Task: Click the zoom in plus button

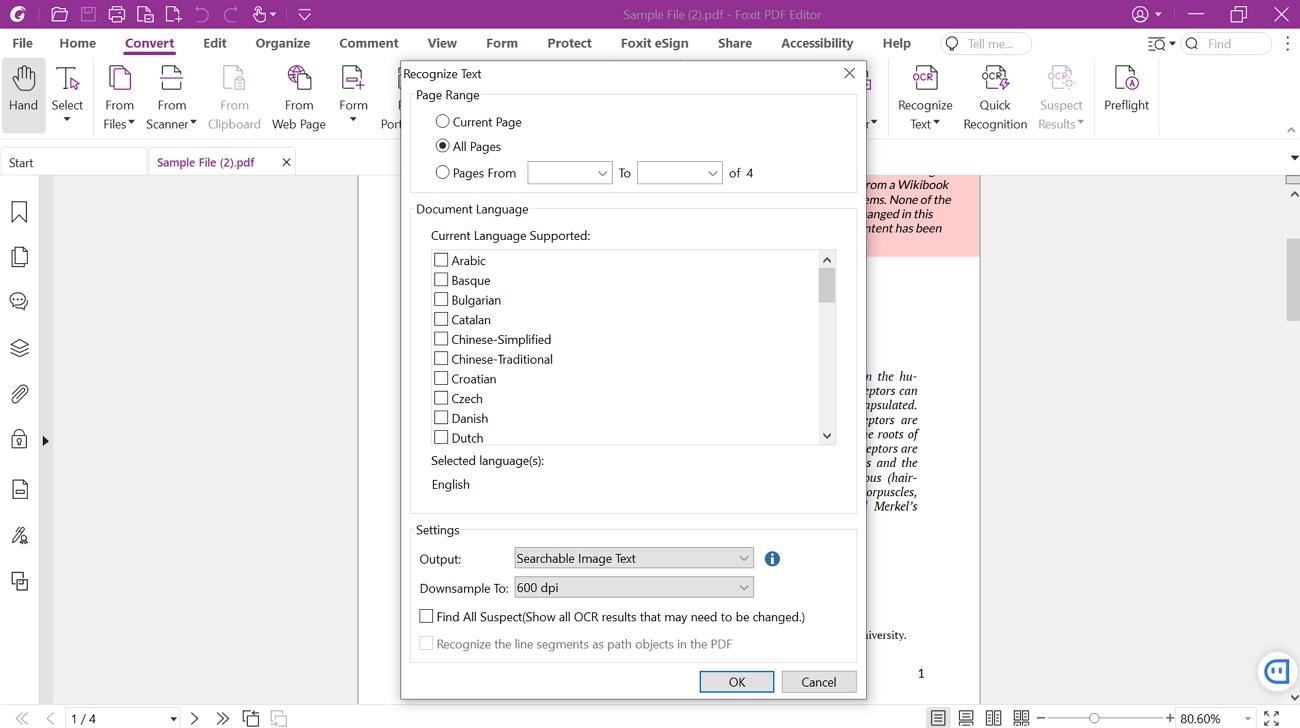Action: point(1170,718)
